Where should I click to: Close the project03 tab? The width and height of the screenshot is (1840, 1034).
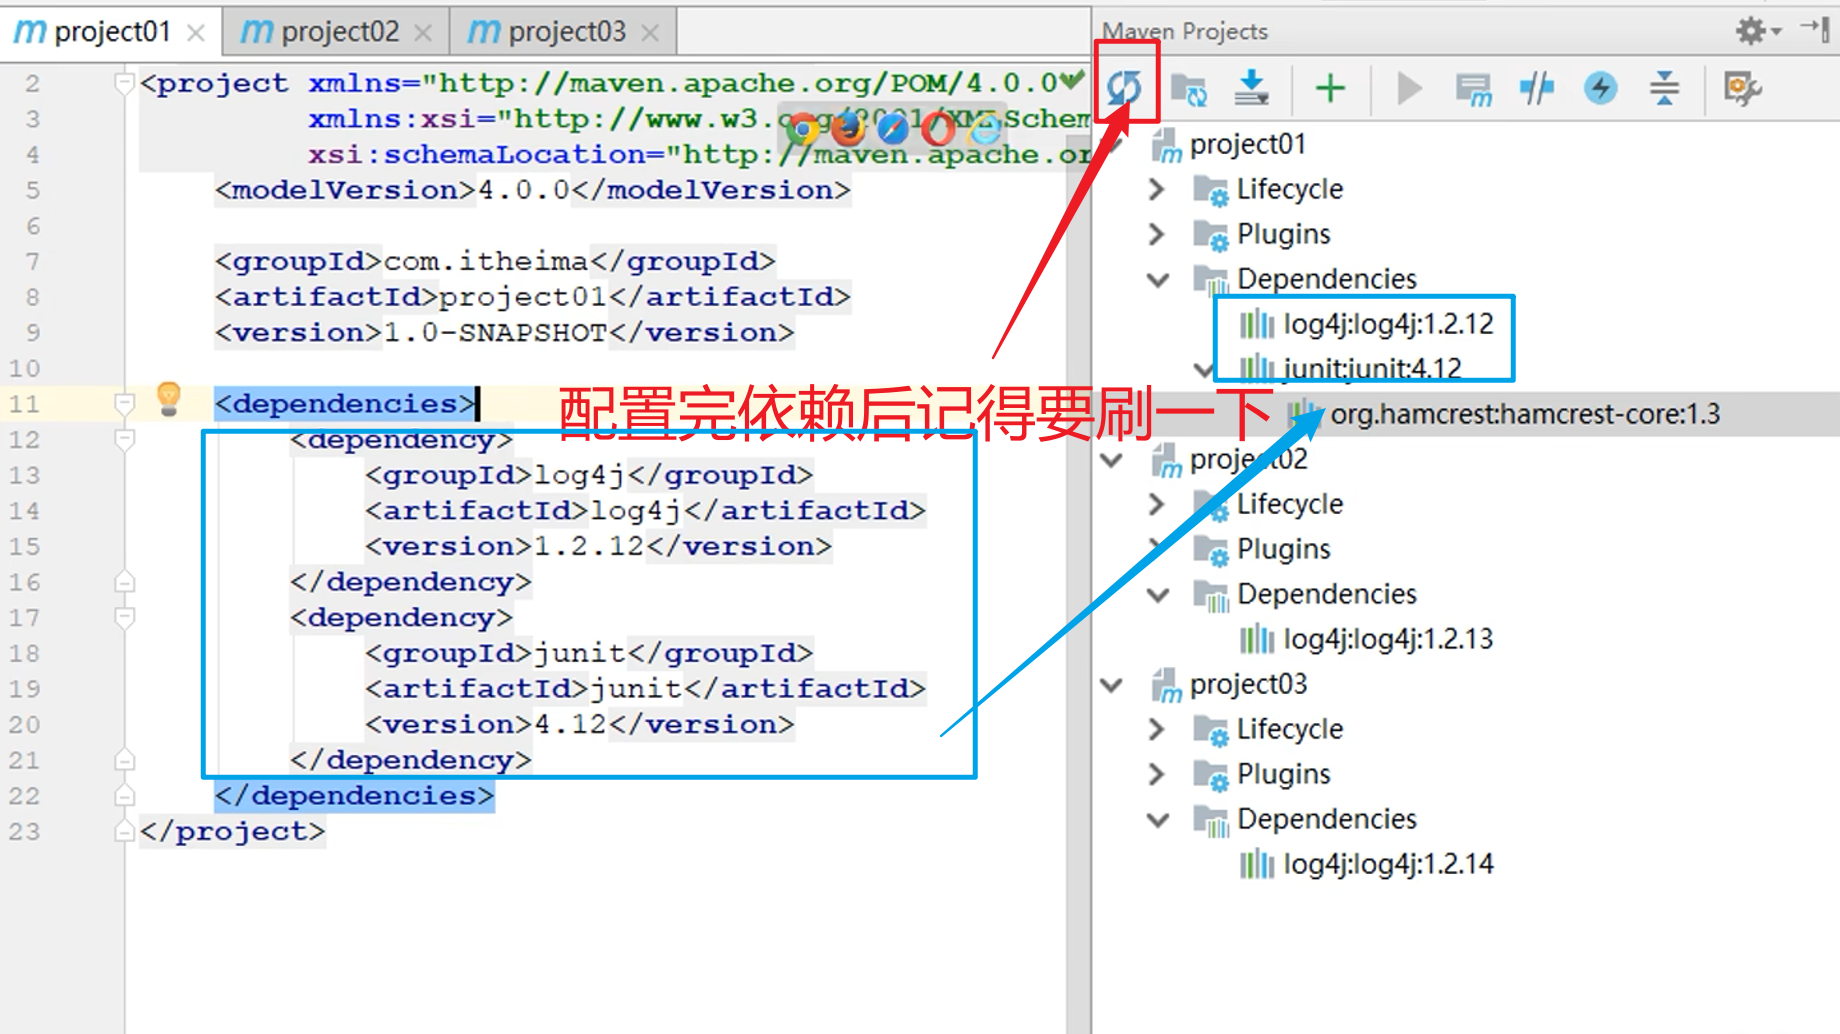click(650, 33)
